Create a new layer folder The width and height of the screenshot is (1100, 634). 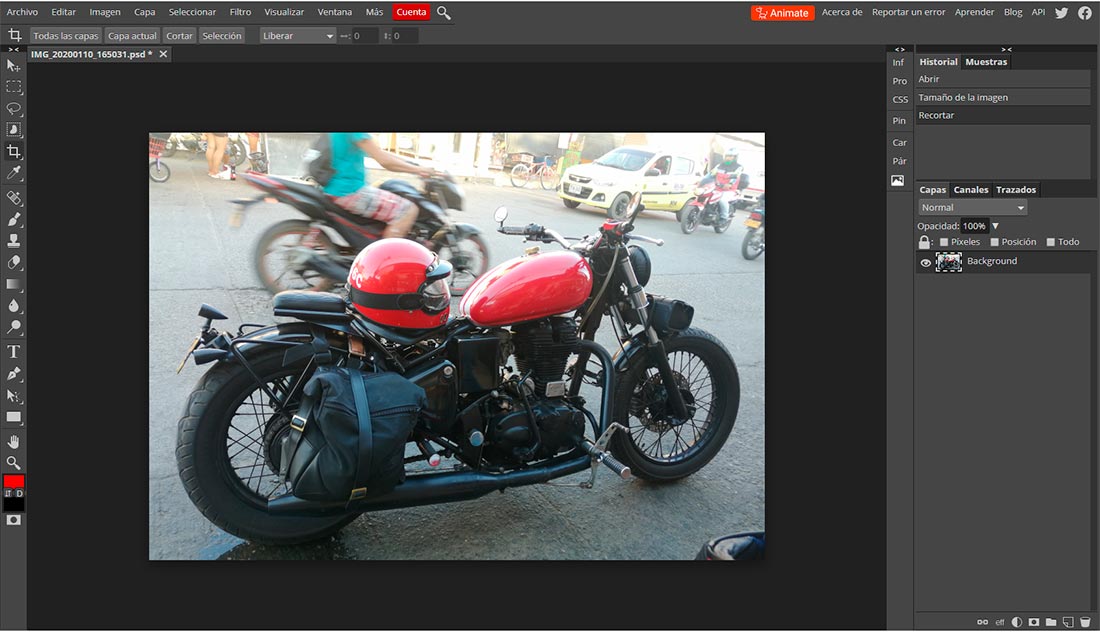pos(1051,622)
